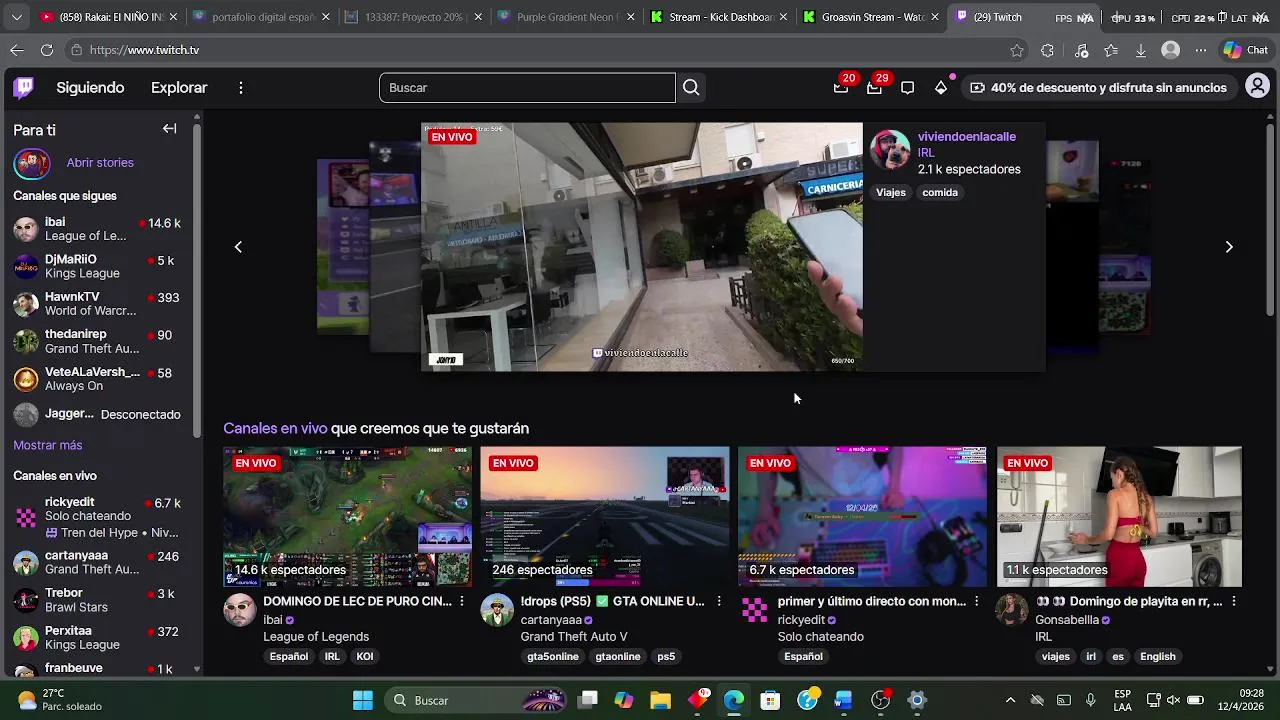Open DjMaRiiO channel in sidebar
Screen dimensions: 1280x720
97,266
